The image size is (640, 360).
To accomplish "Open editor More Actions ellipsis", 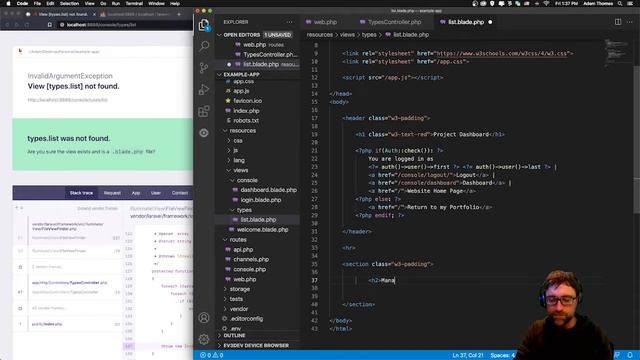I will [x=629, y=22].
